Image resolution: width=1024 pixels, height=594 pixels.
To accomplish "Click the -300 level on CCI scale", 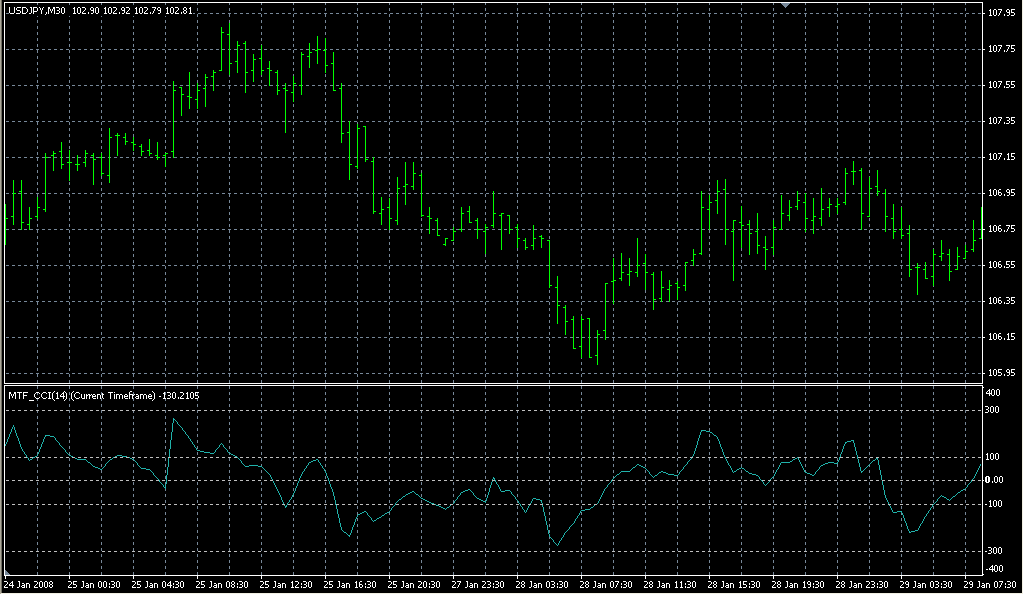I will [996, 550].
